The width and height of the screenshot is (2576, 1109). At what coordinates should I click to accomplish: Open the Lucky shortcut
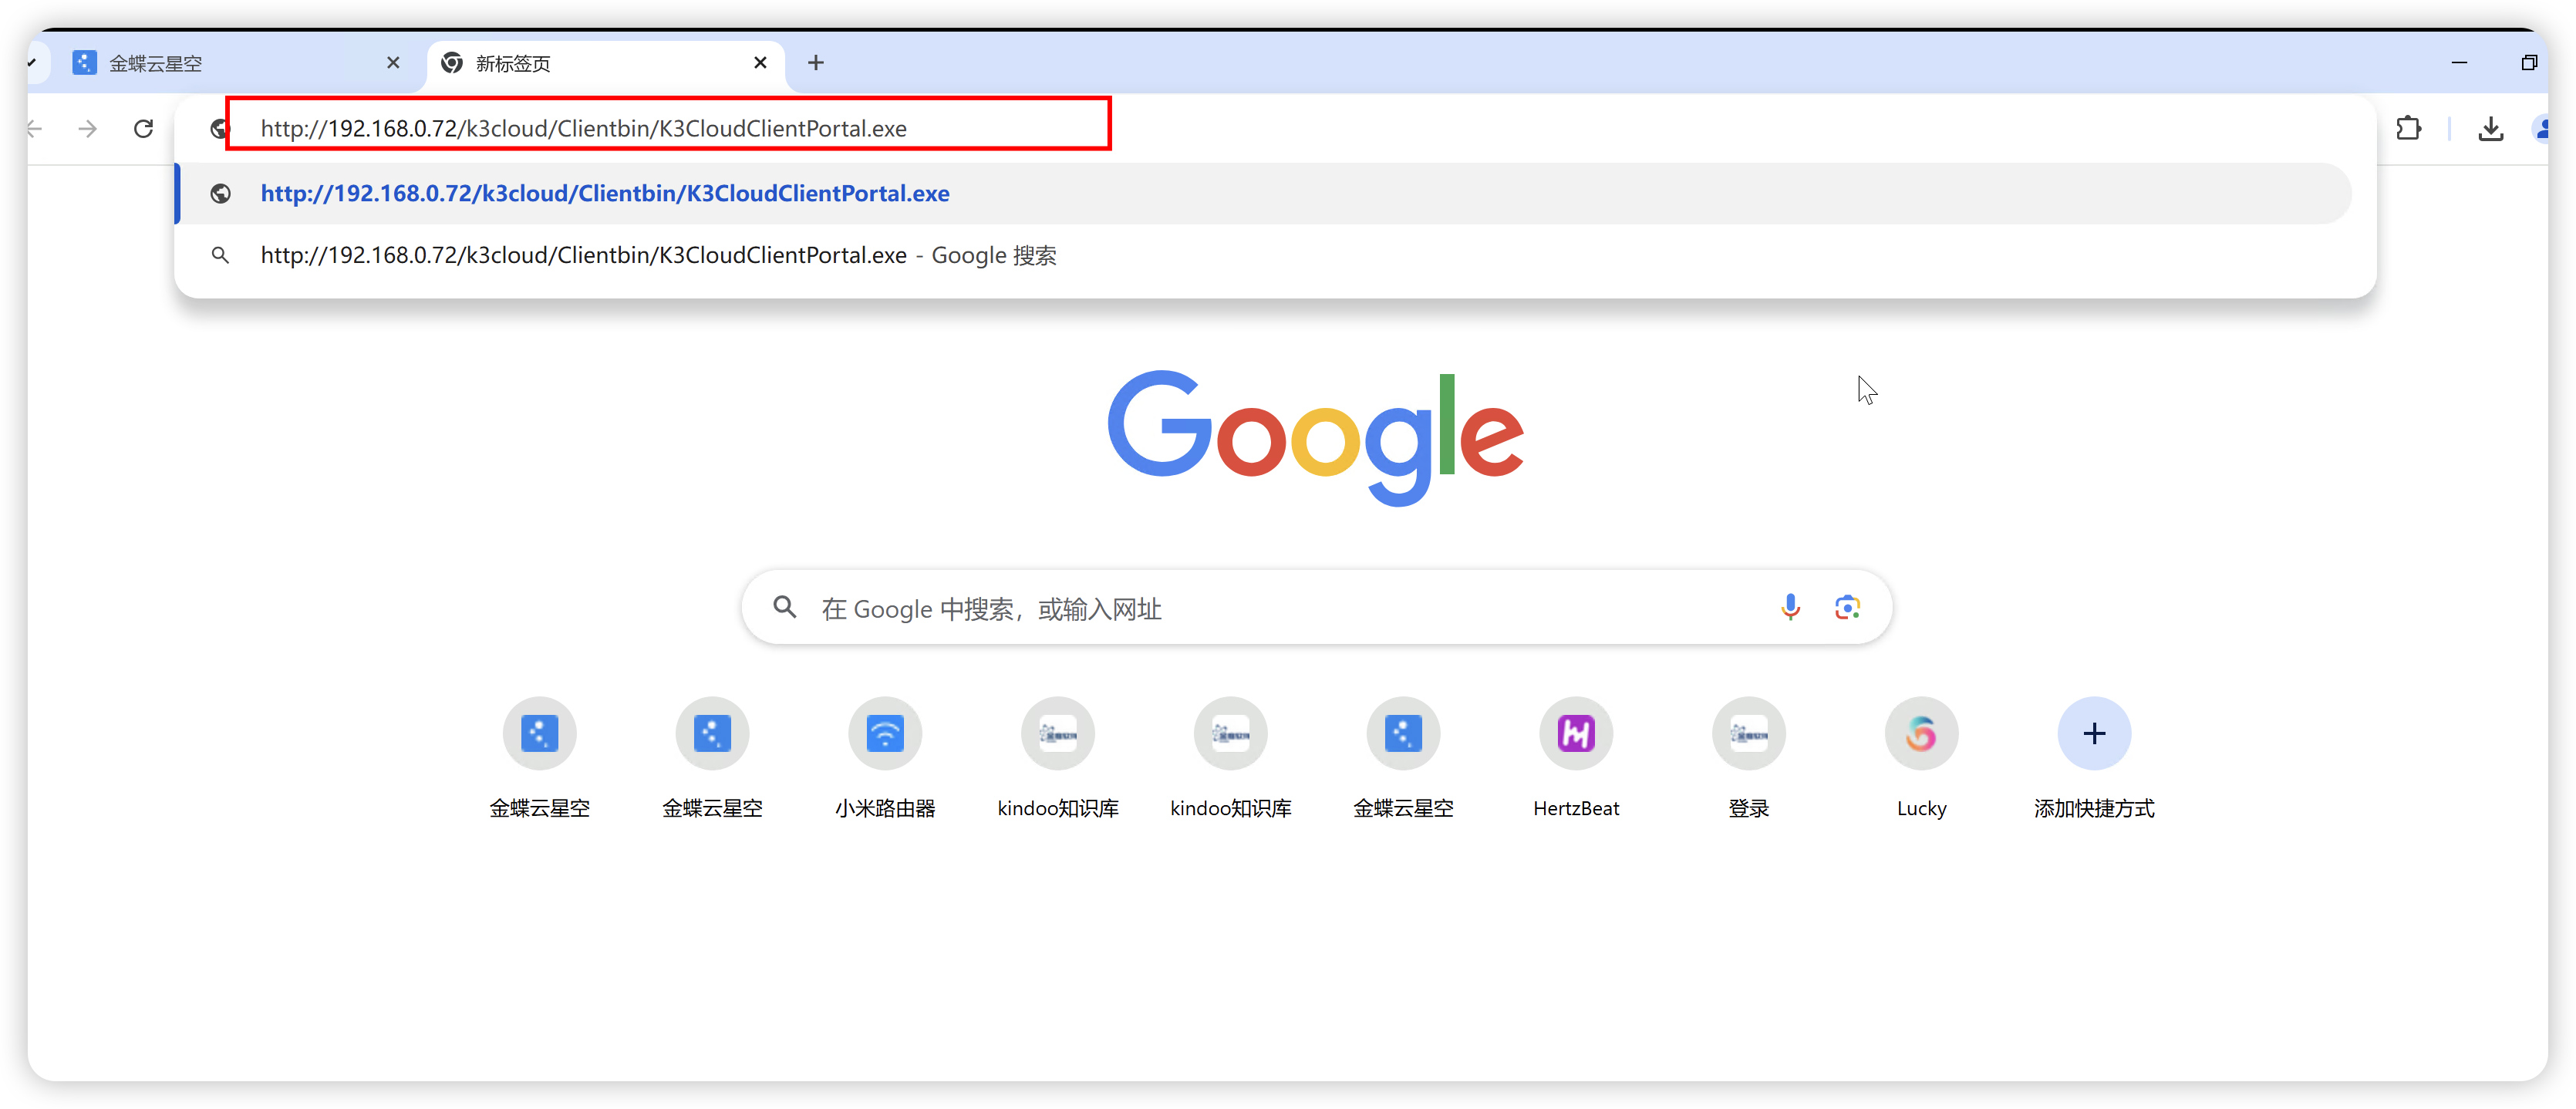click(x=1921, y=760)
